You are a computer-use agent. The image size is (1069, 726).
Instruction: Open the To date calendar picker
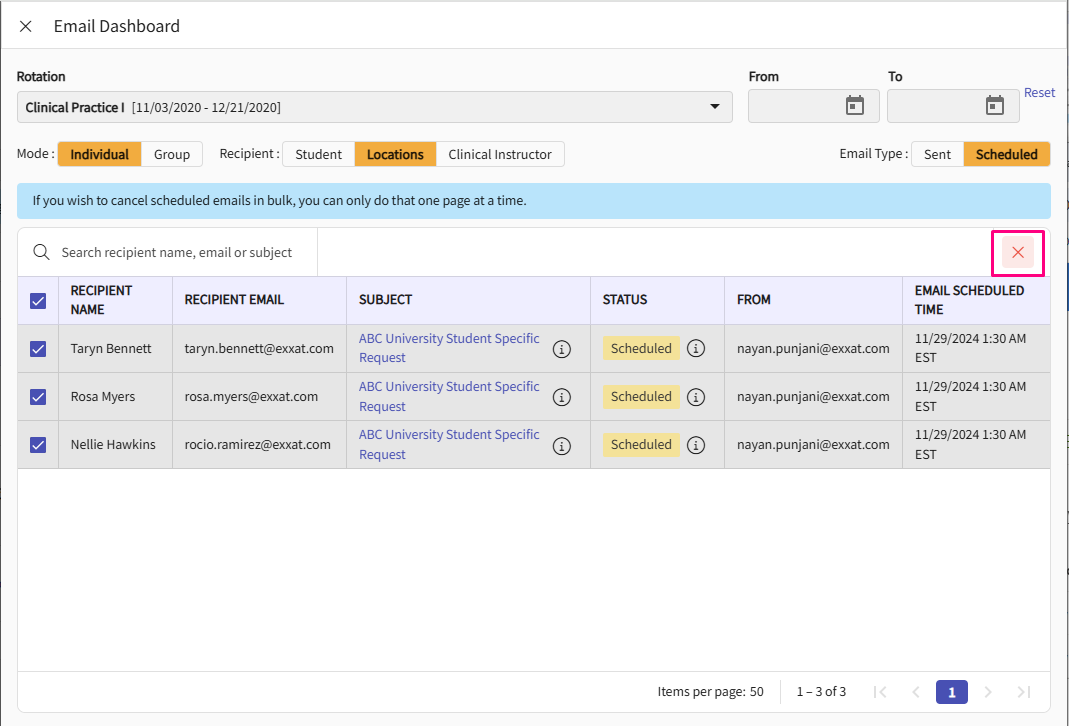(x=994, y=106)
